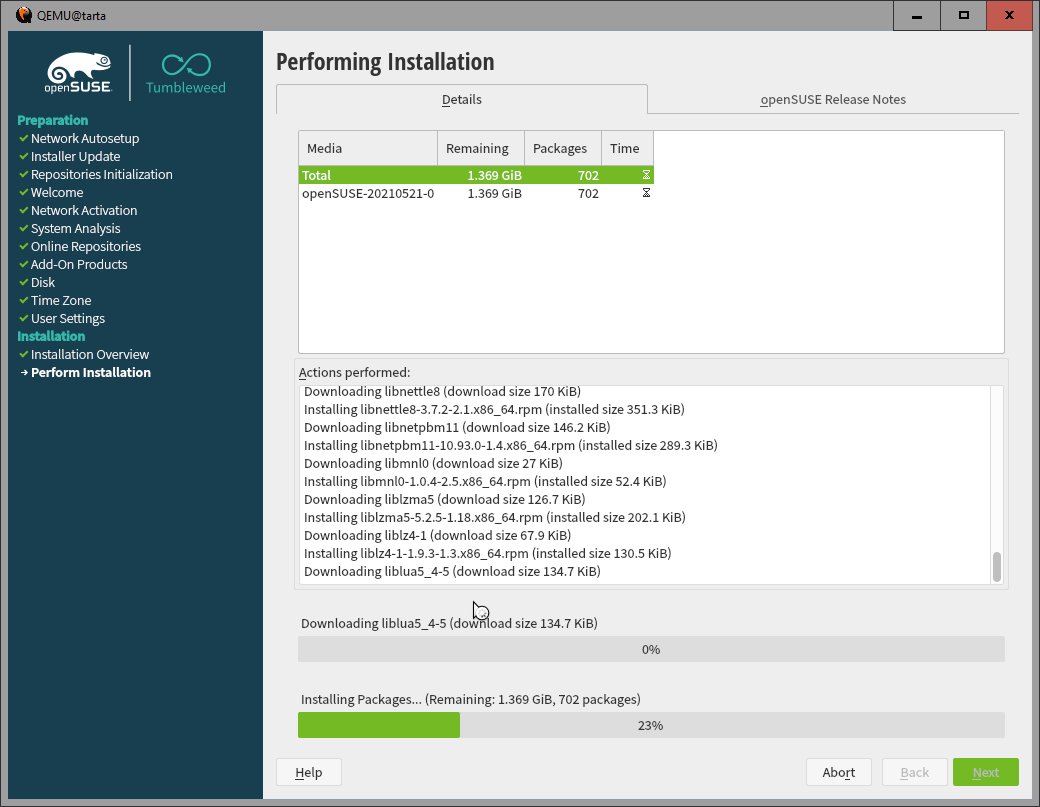Click the checkmark beside Installation Overview
The height and width of the screenshot is (807, 1040).
tap(23, 355)
